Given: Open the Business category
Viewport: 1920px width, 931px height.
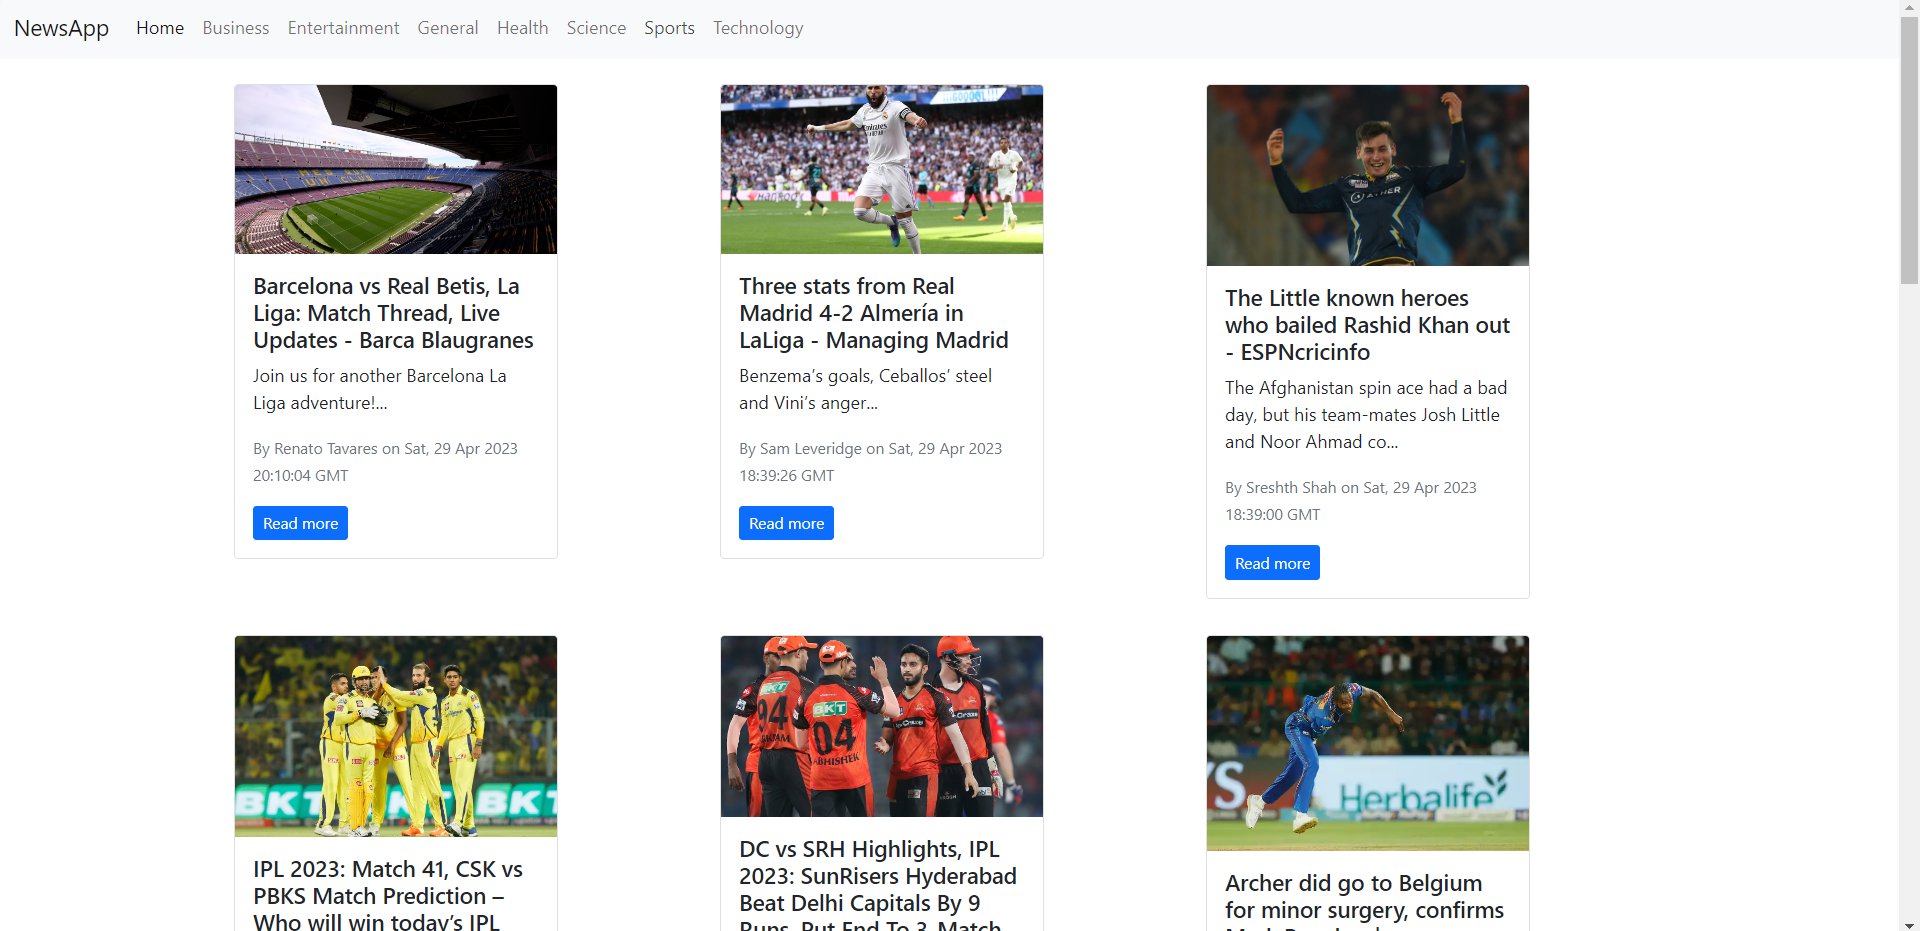Looking at the screenshot, I should (236, 28).
